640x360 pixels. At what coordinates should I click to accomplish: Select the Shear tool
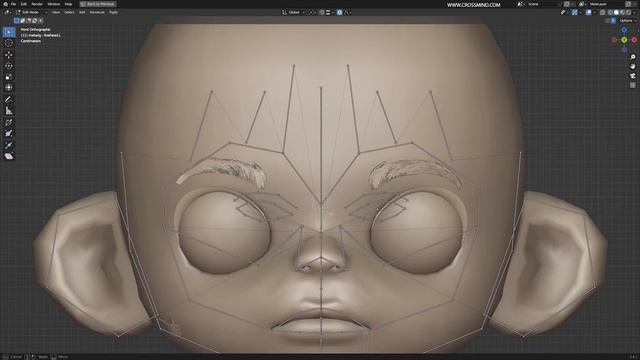pyautogui.click(x=9, y=156)
